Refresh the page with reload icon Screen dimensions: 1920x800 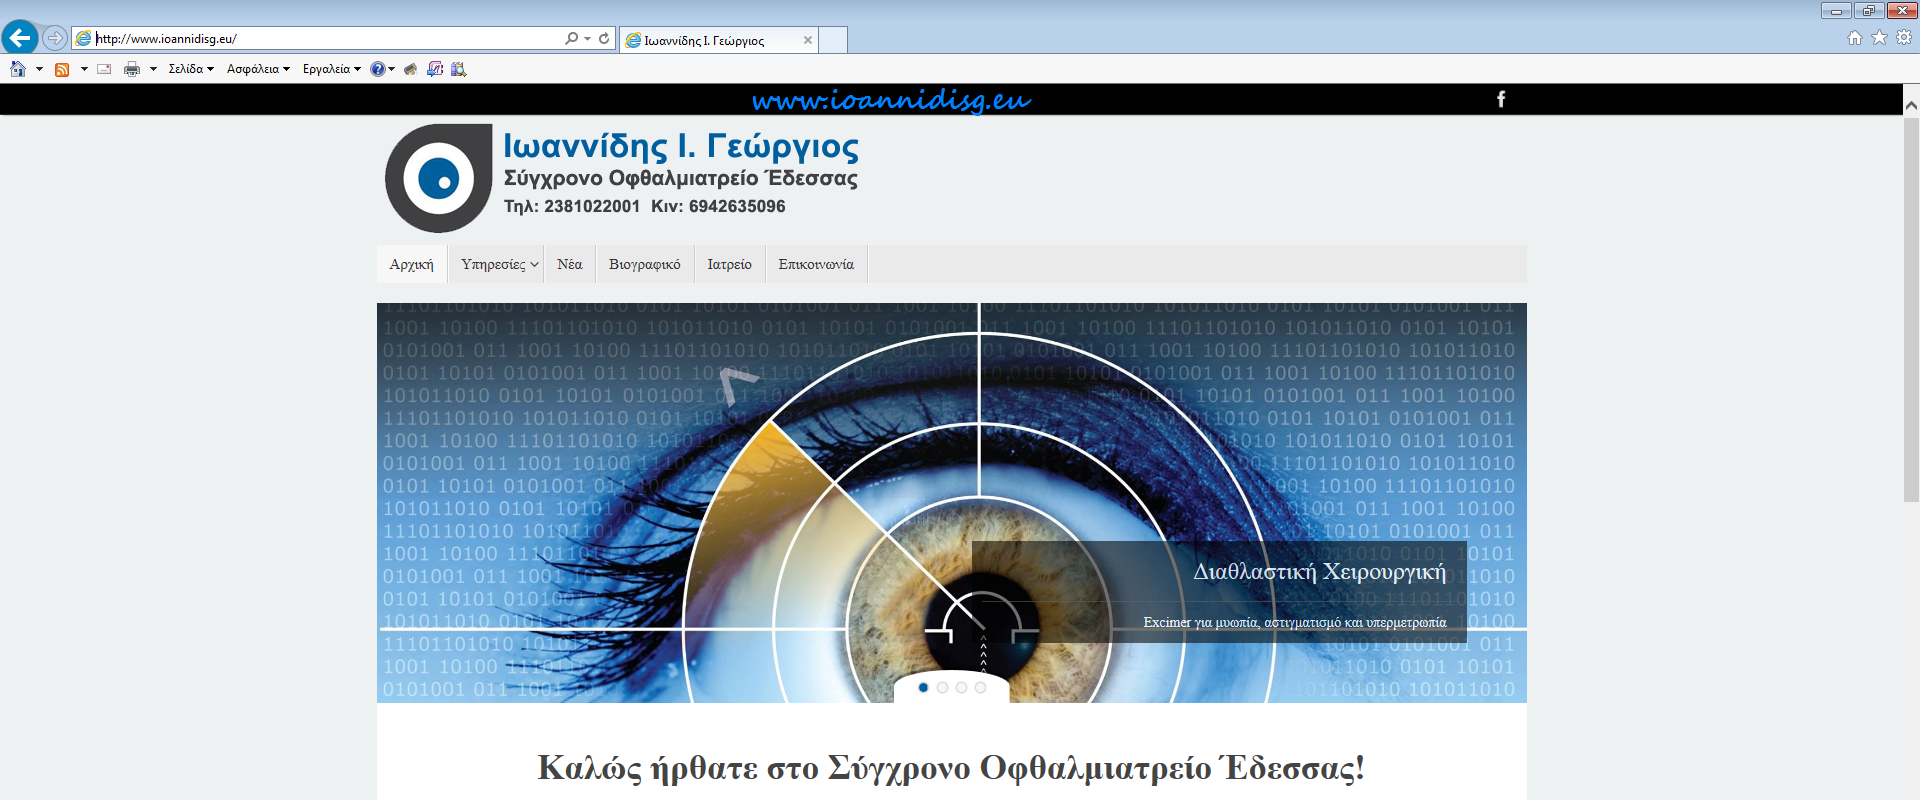pyautogui.click(x=604, y=38)
